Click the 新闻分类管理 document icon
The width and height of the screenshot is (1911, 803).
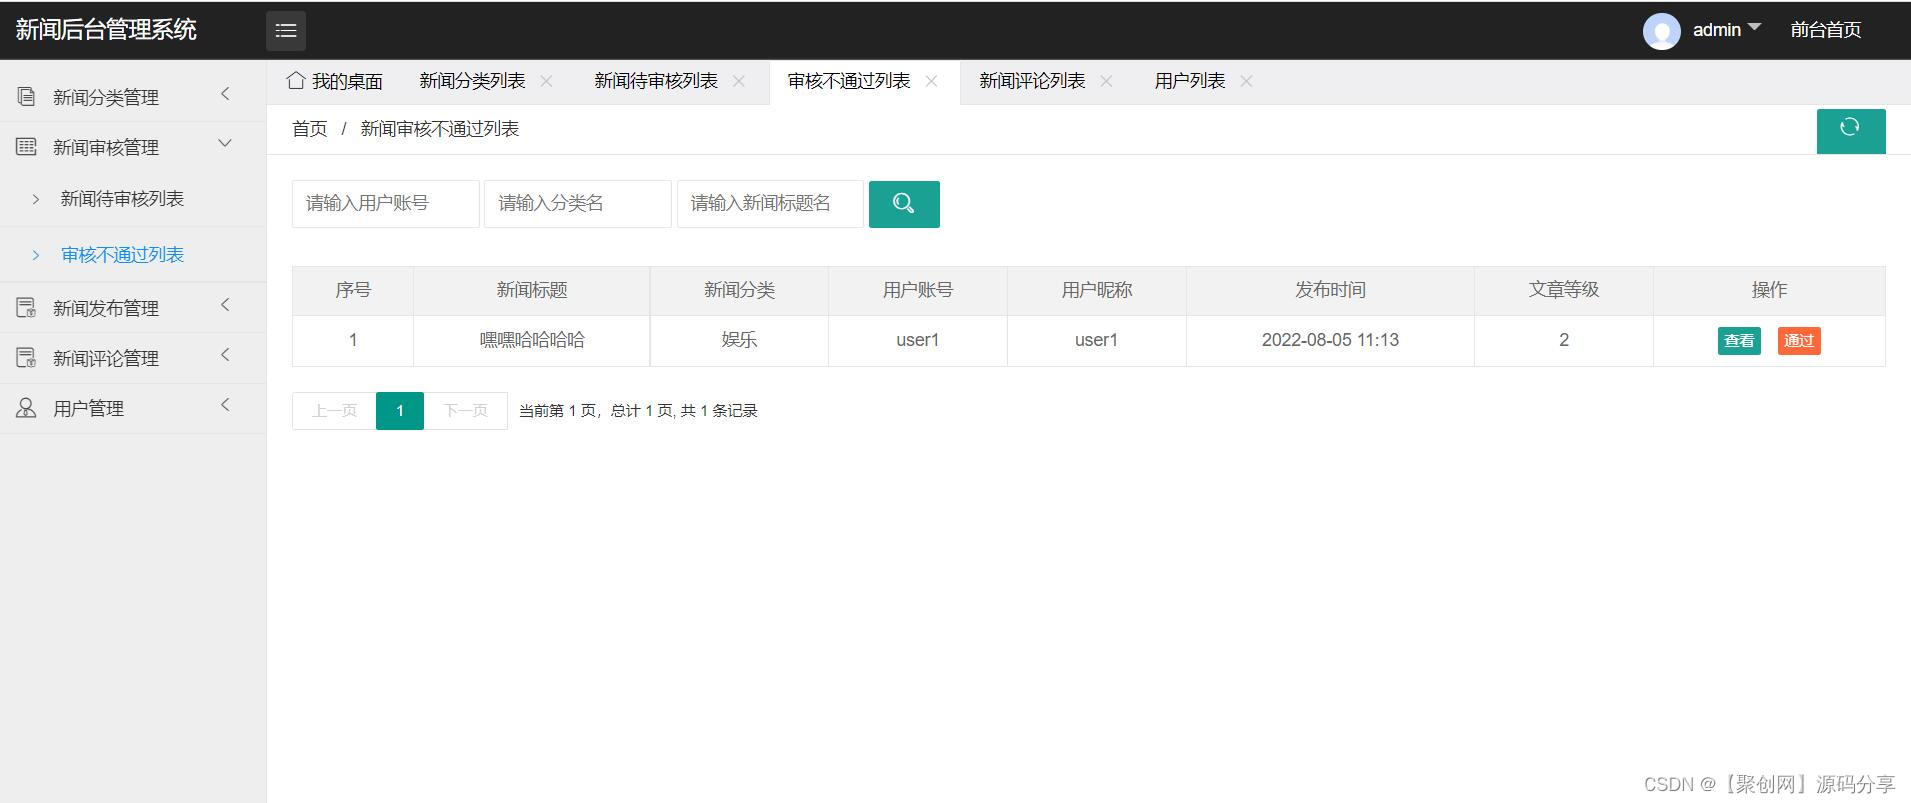pos(27,97)
